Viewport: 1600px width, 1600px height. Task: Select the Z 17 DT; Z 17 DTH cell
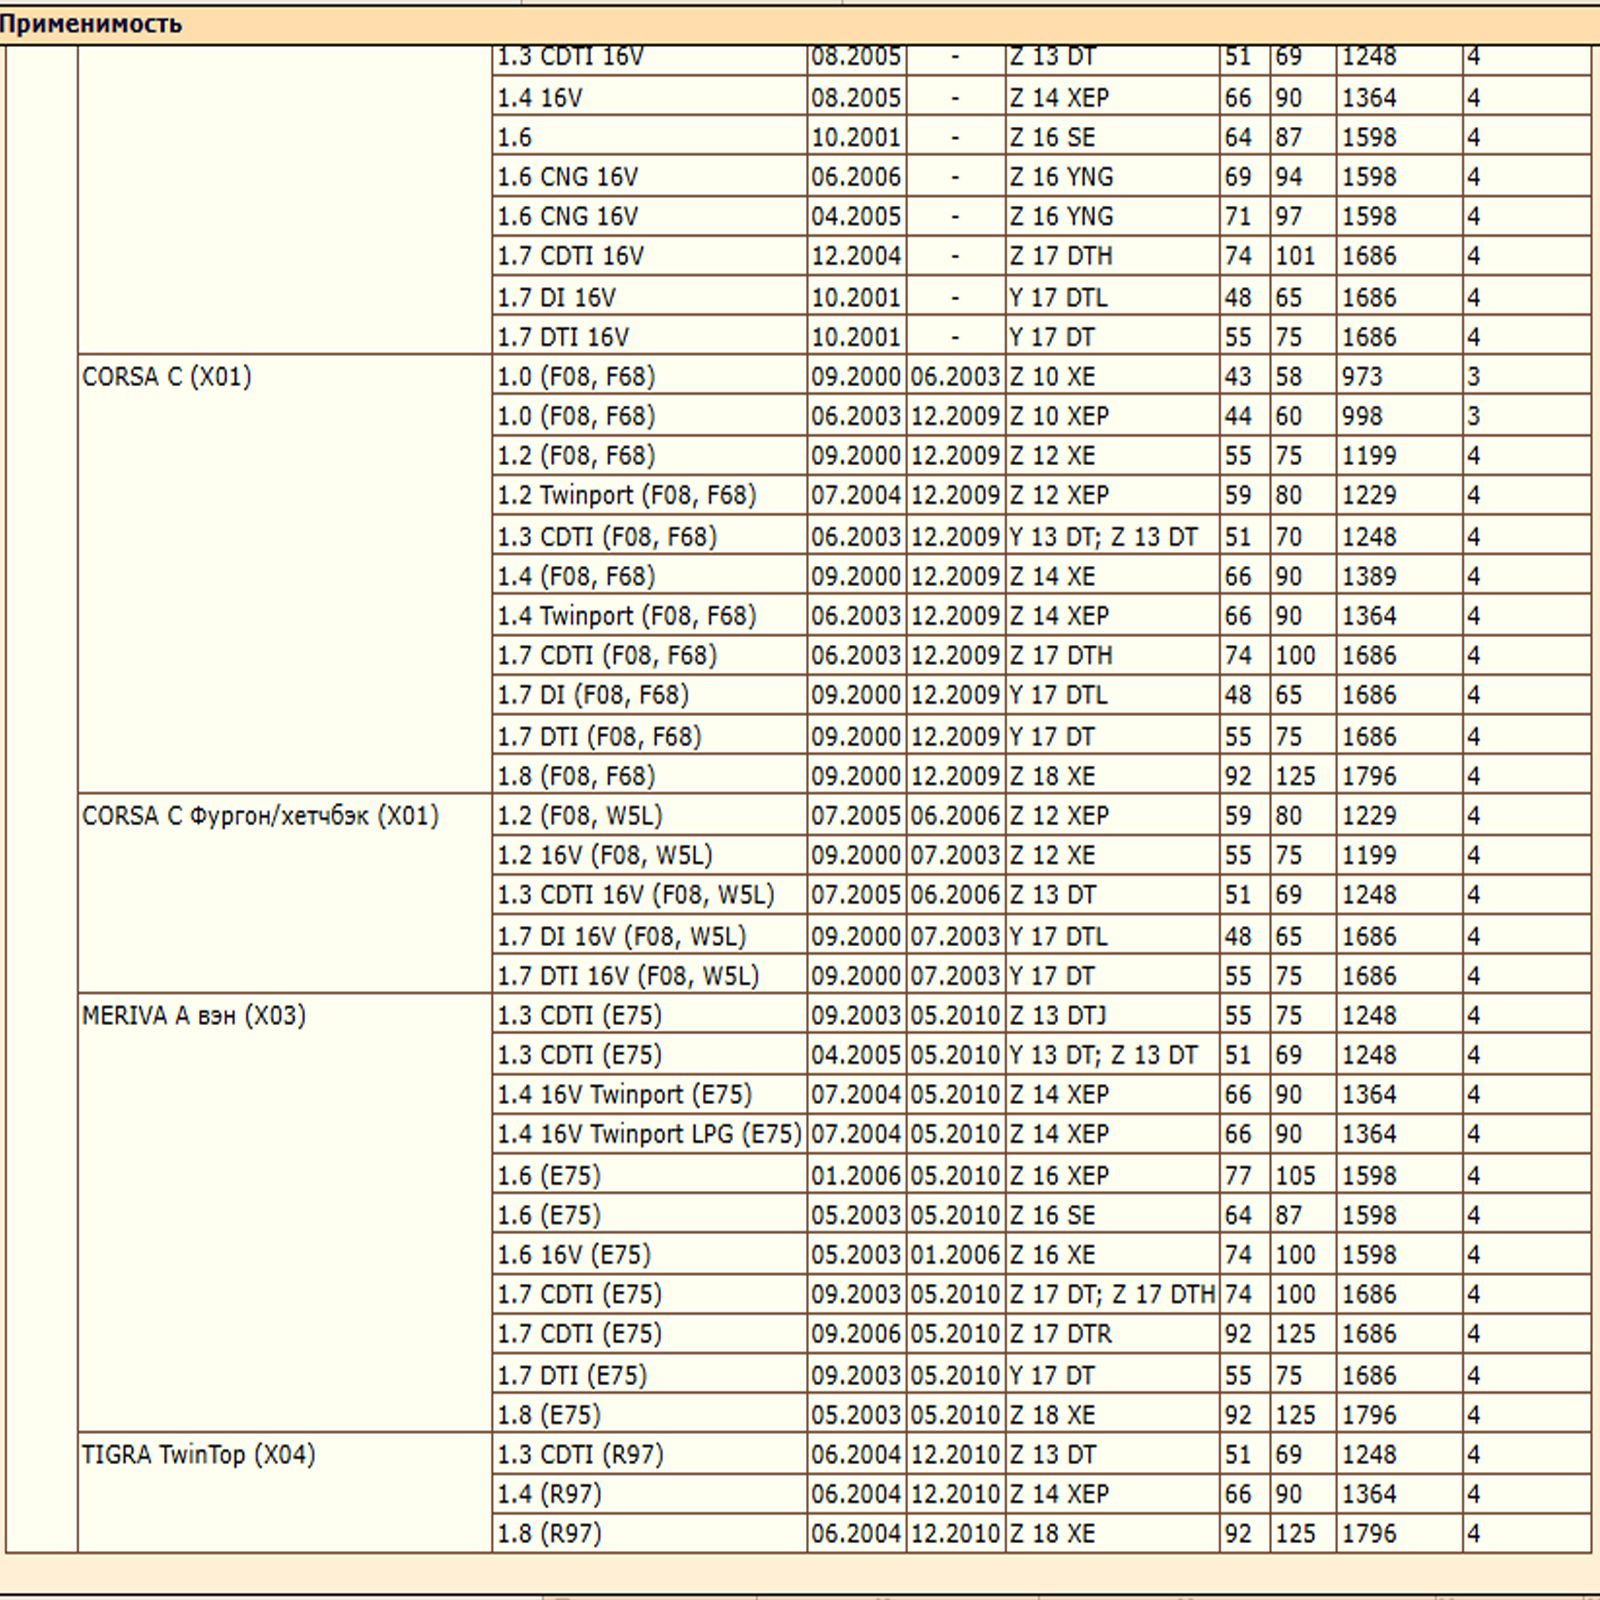pos(1112,1295)
